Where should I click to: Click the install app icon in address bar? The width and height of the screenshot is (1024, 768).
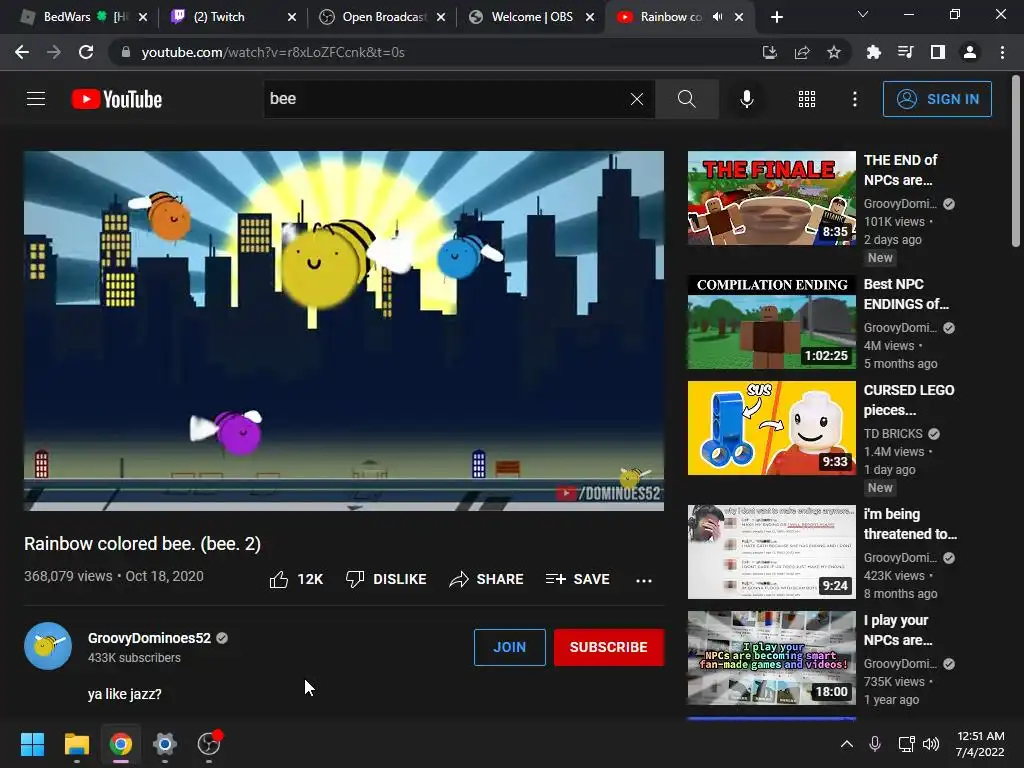tap(769, 52)
